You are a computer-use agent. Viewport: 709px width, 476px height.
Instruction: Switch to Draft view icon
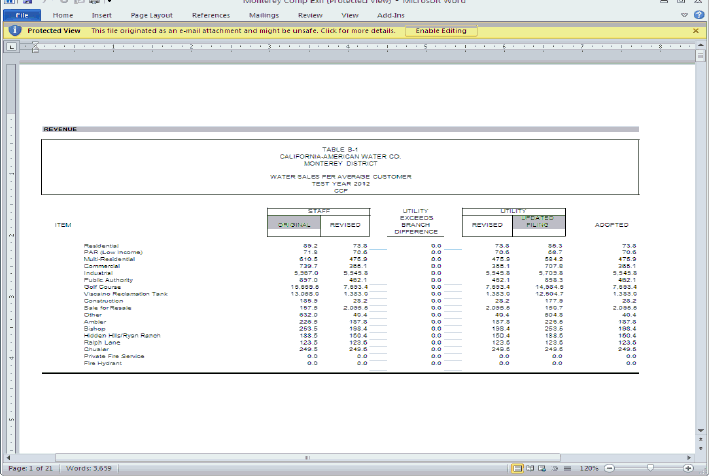(x=565, y=468)
